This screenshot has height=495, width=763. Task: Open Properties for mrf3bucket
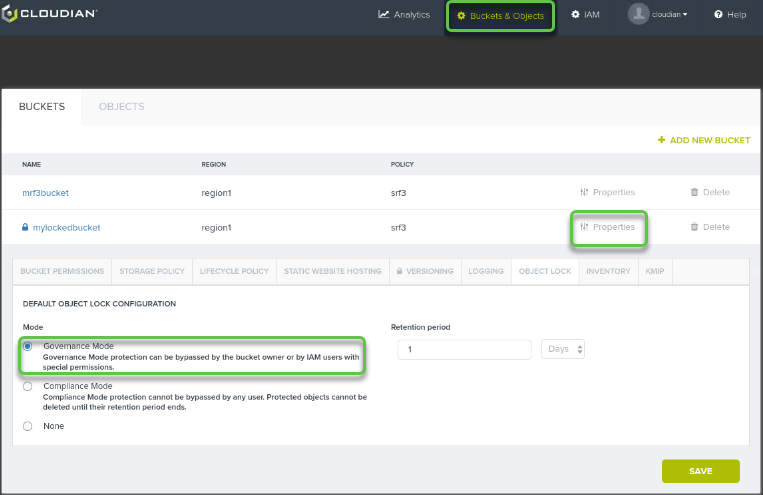[x=608, y=192]
